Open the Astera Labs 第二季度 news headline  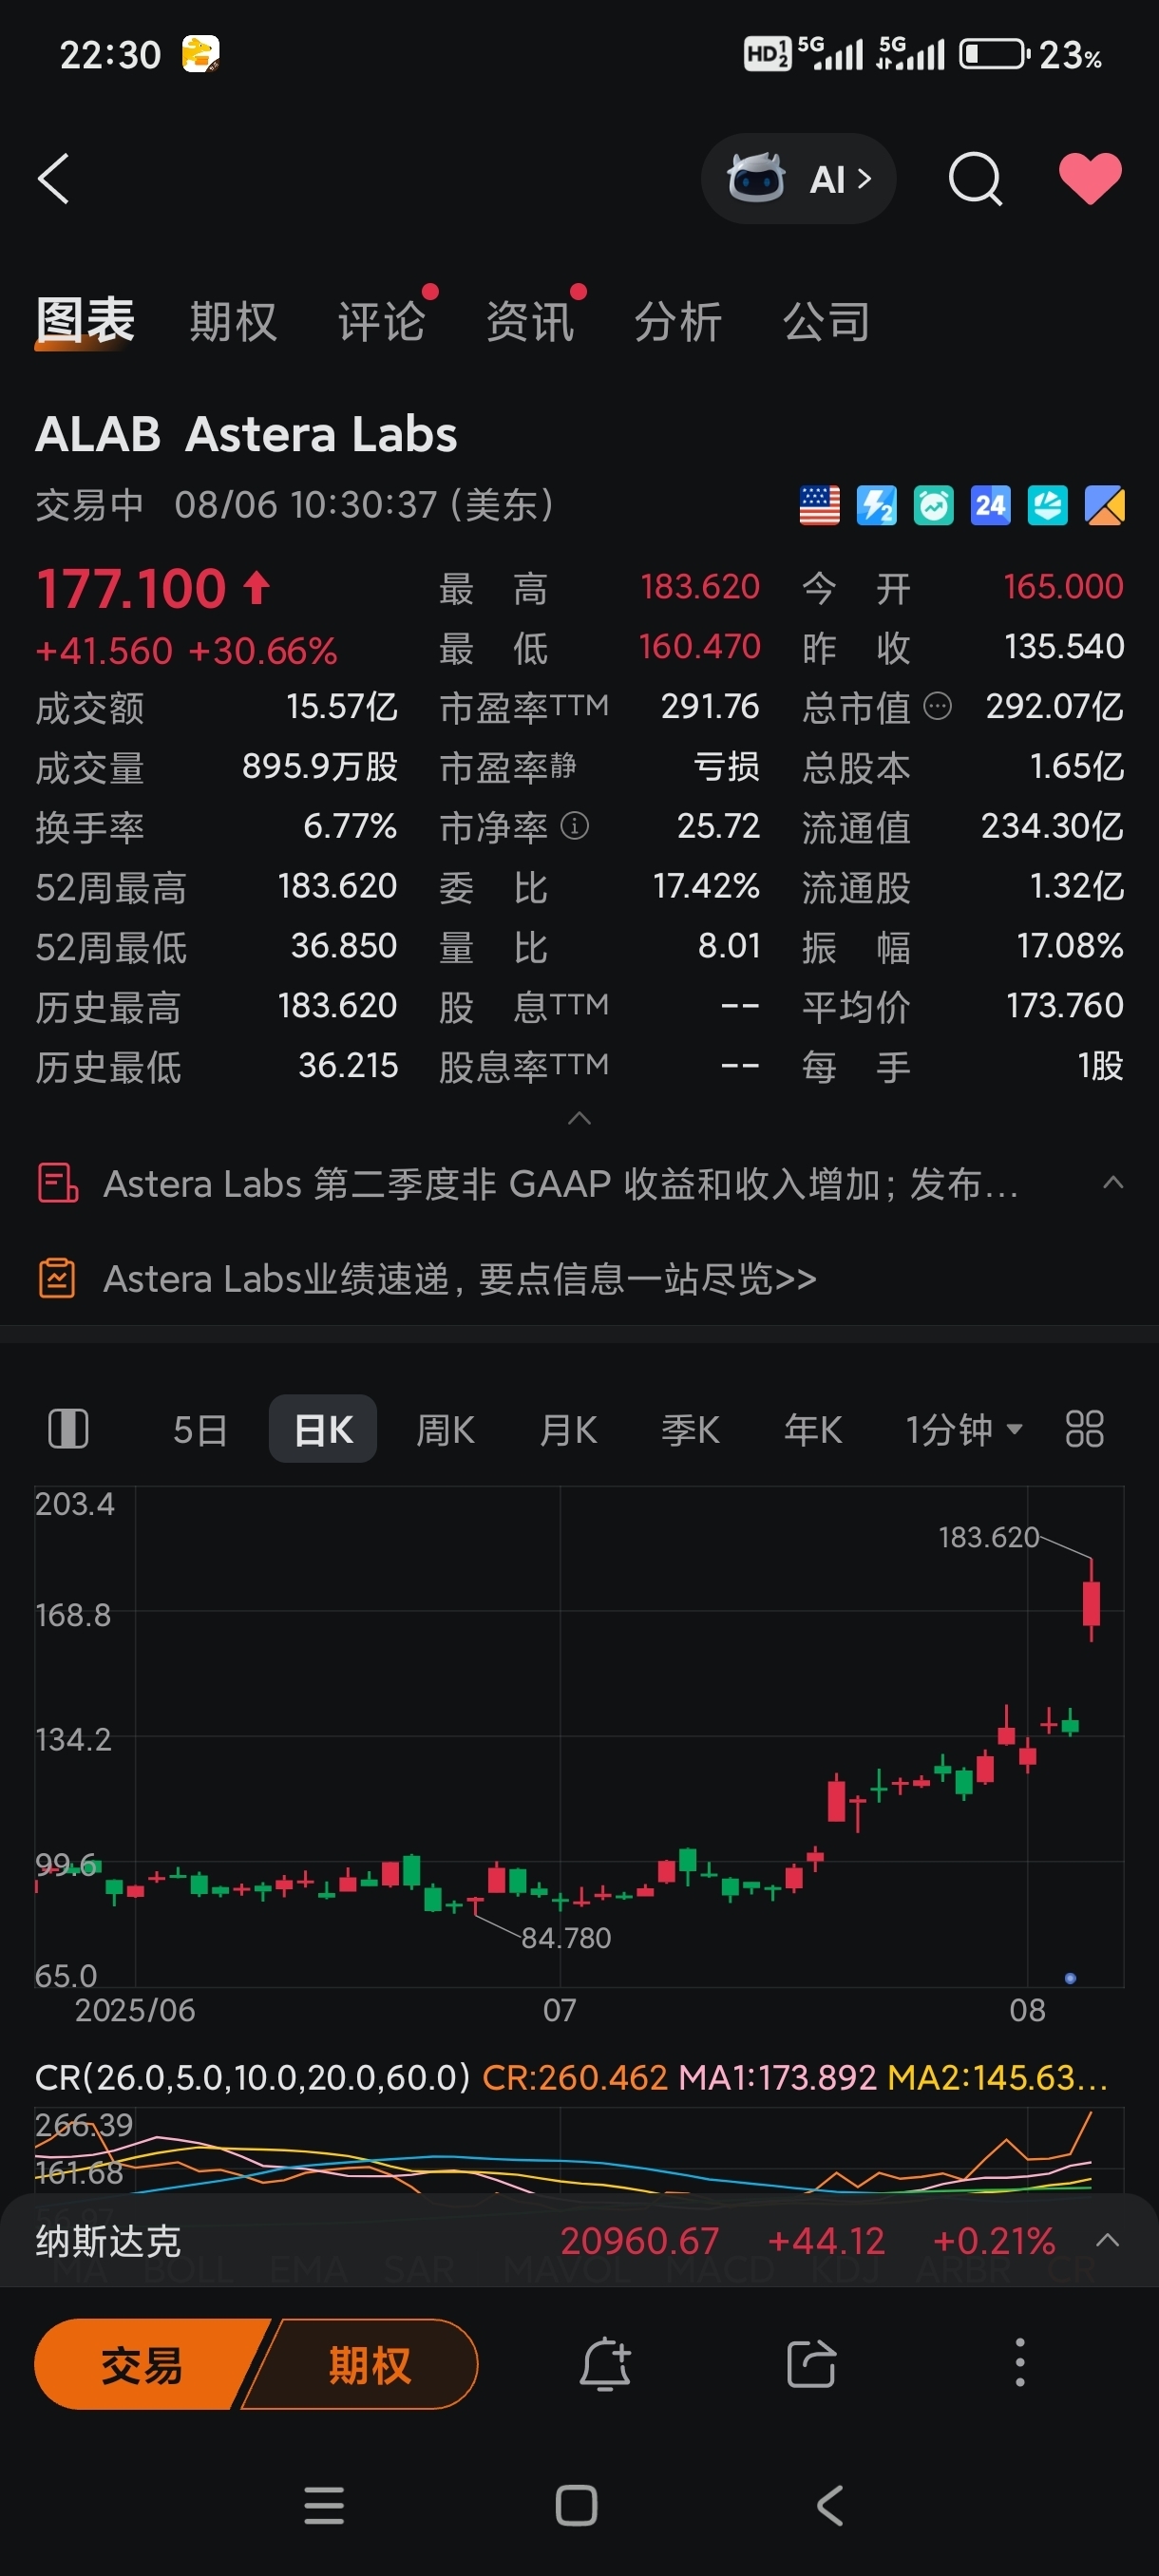561,1184
